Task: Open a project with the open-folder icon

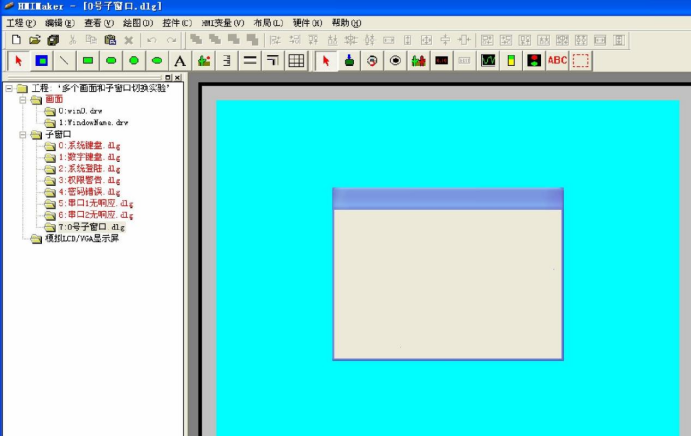Action: point(34,40)
